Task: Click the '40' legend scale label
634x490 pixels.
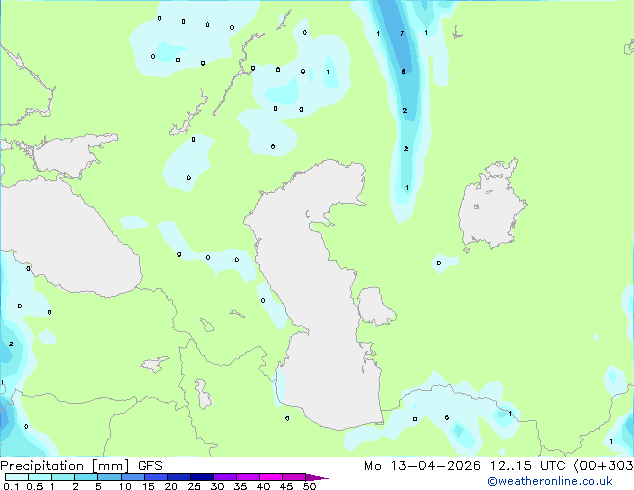Action: pos(263,486)
